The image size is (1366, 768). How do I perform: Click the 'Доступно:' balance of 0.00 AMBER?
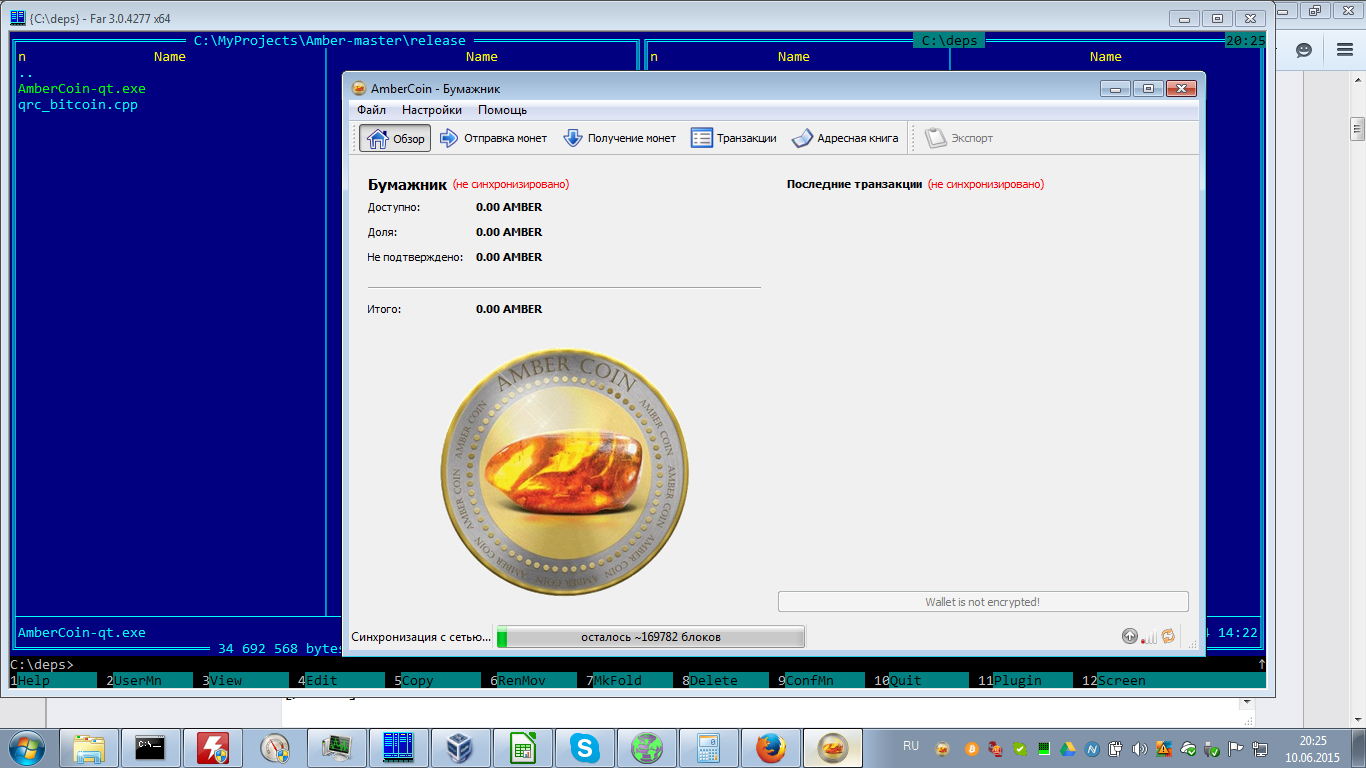click(x=509, y=207)
